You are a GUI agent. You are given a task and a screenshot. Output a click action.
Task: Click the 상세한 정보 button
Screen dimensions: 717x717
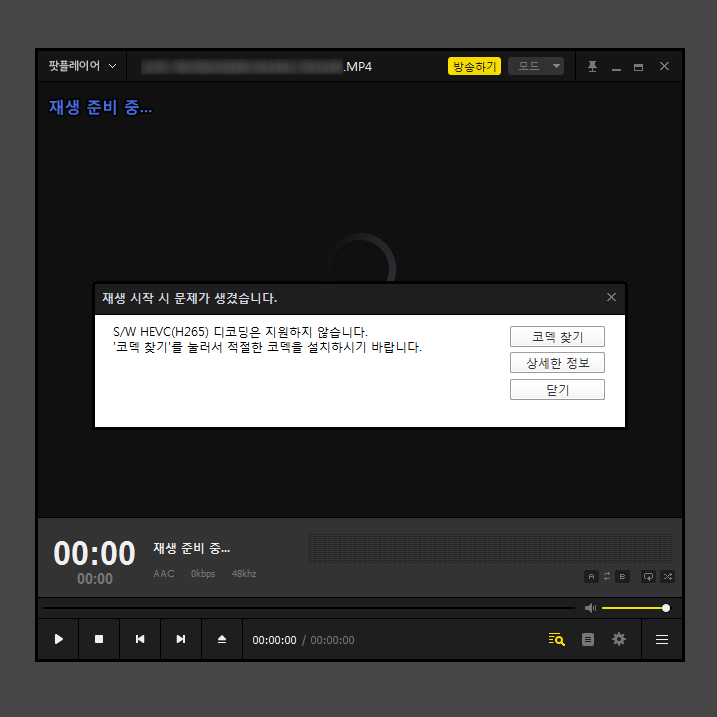[x=557, y=363]
